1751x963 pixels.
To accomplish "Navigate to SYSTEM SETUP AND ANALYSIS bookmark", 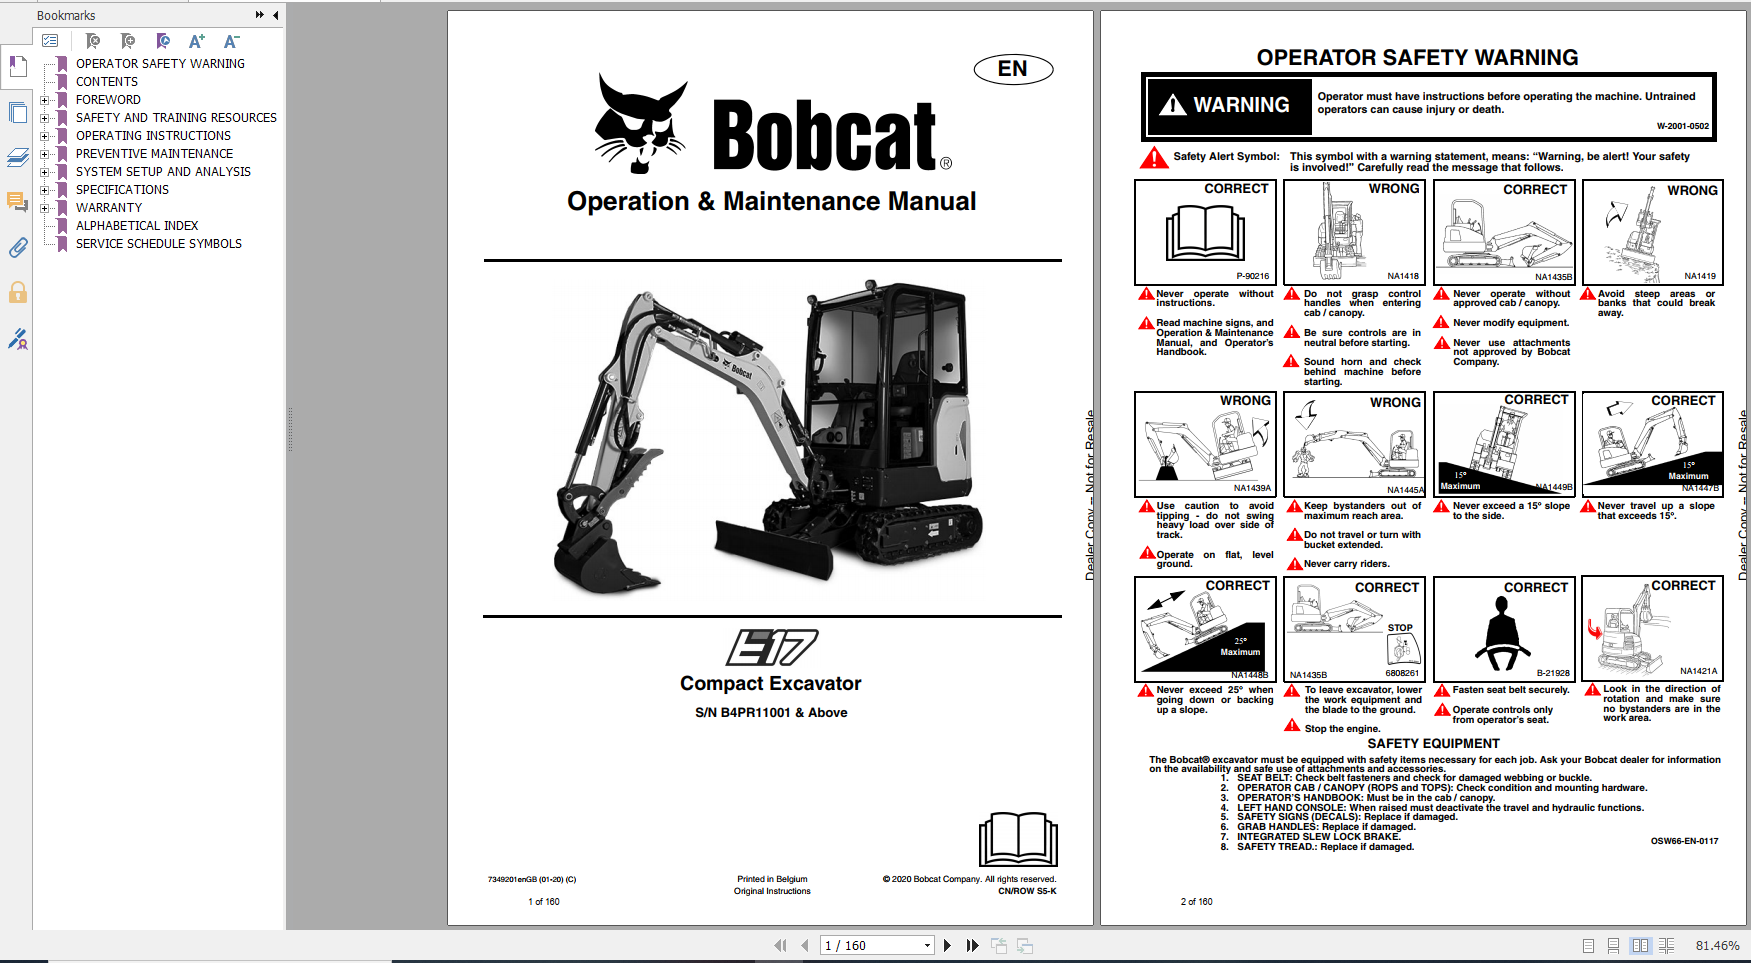I will 163,172.
